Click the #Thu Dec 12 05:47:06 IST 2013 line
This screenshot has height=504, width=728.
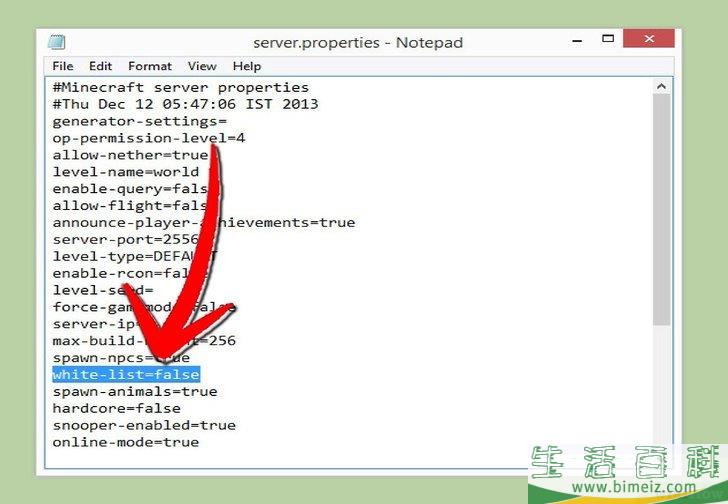pyautogui.click(x=185, y=104)
